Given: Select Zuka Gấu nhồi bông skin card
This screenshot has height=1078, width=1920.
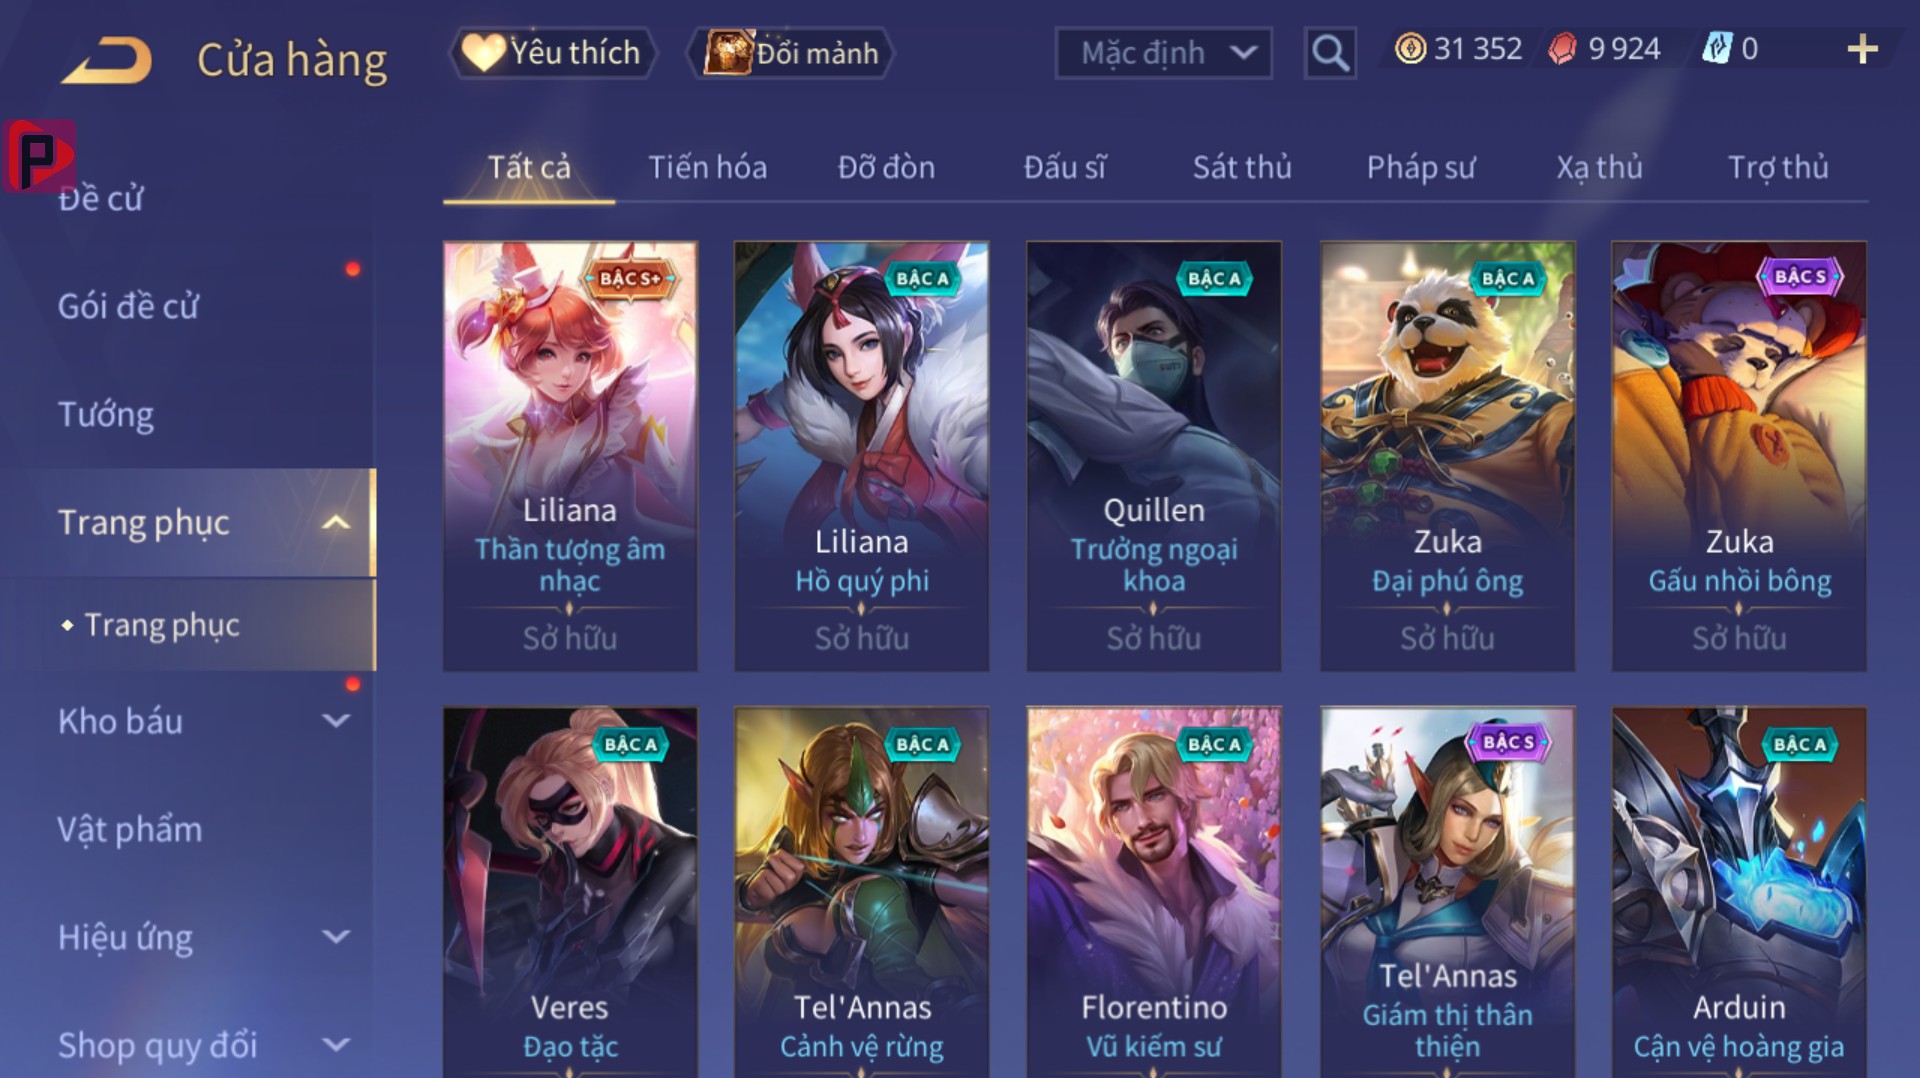Looking at the screenshot, I should point(1739,456).
